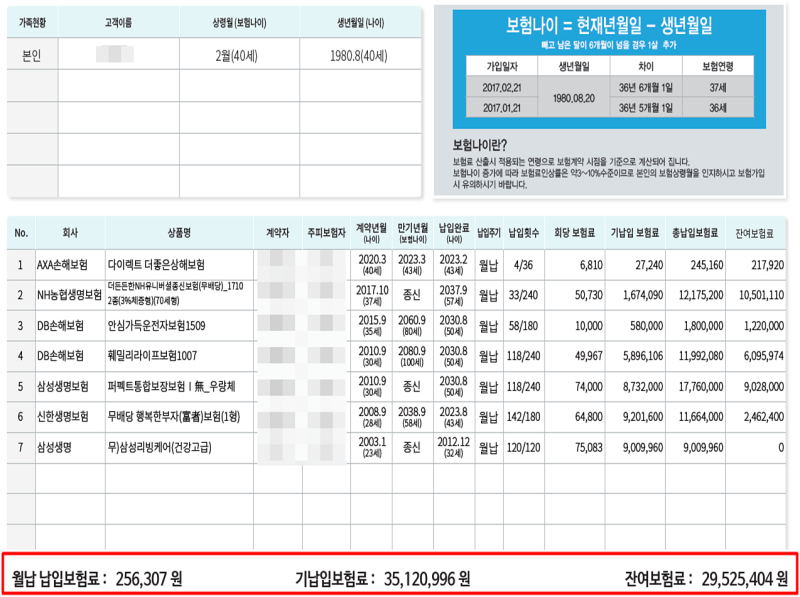Click the 납입완료 column header
Screen dimensions: 800x597
tap(454, 231)
